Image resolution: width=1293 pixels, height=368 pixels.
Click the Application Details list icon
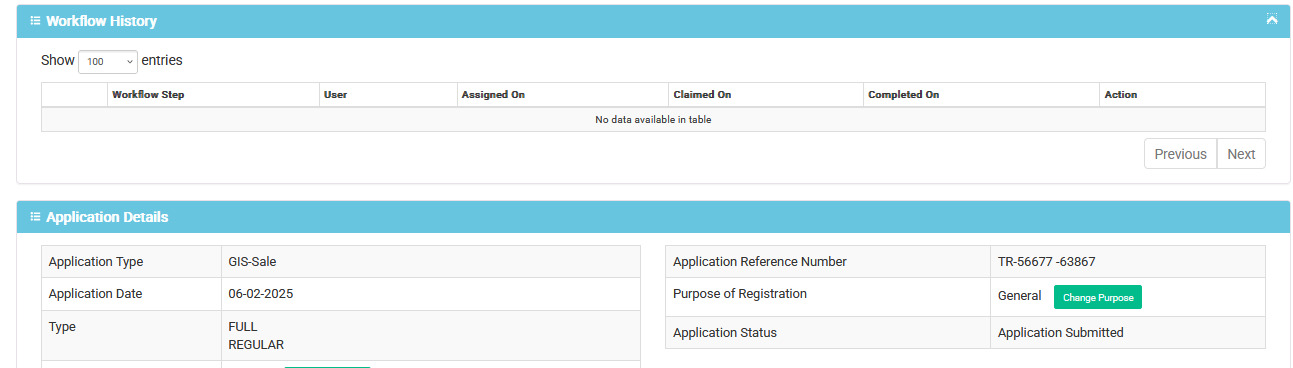tap(35, 217)
